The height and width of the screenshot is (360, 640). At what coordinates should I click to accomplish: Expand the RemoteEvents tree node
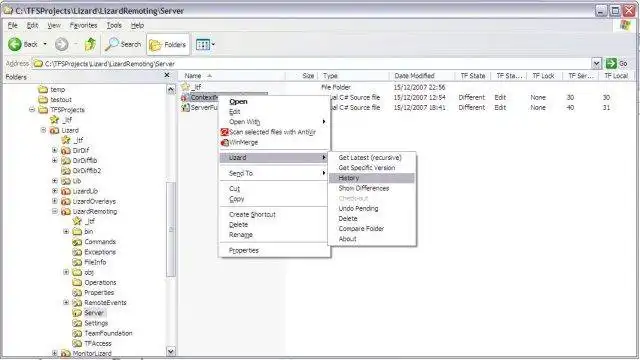point(66,302)
